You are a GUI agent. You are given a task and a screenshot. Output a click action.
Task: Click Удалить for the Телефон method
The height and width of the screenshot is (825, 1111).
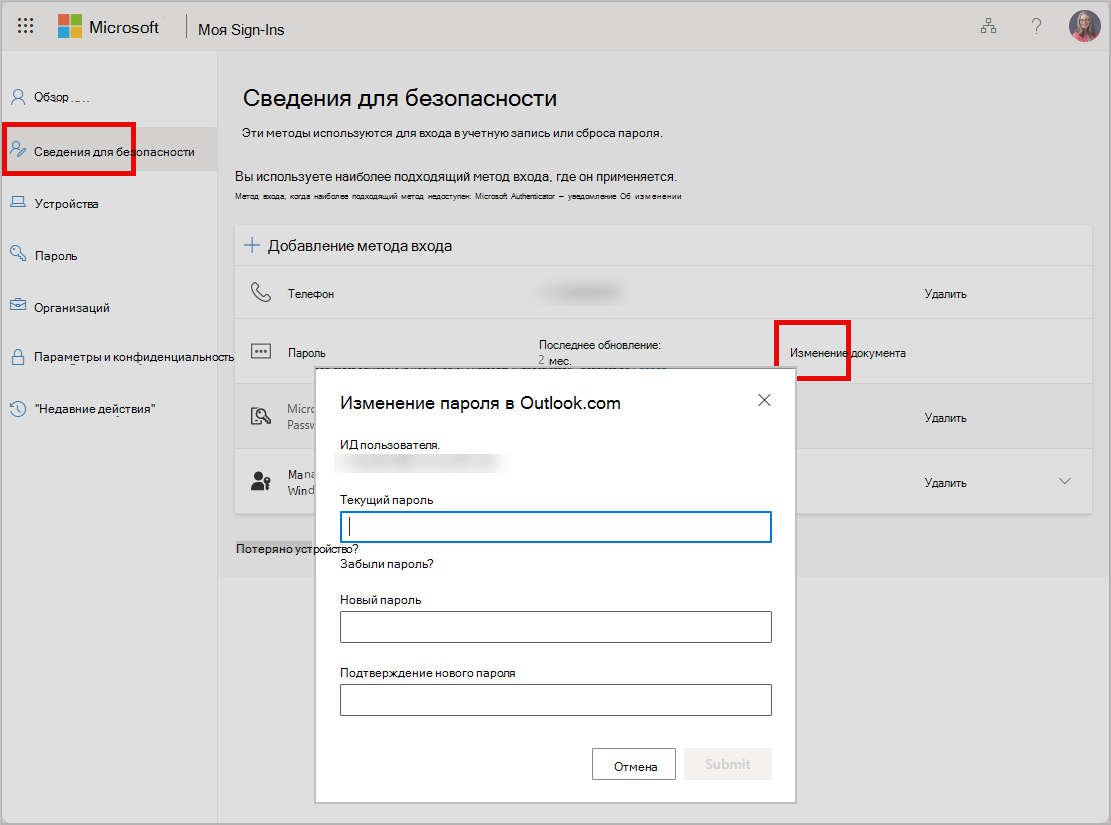[x=945, y=293]
